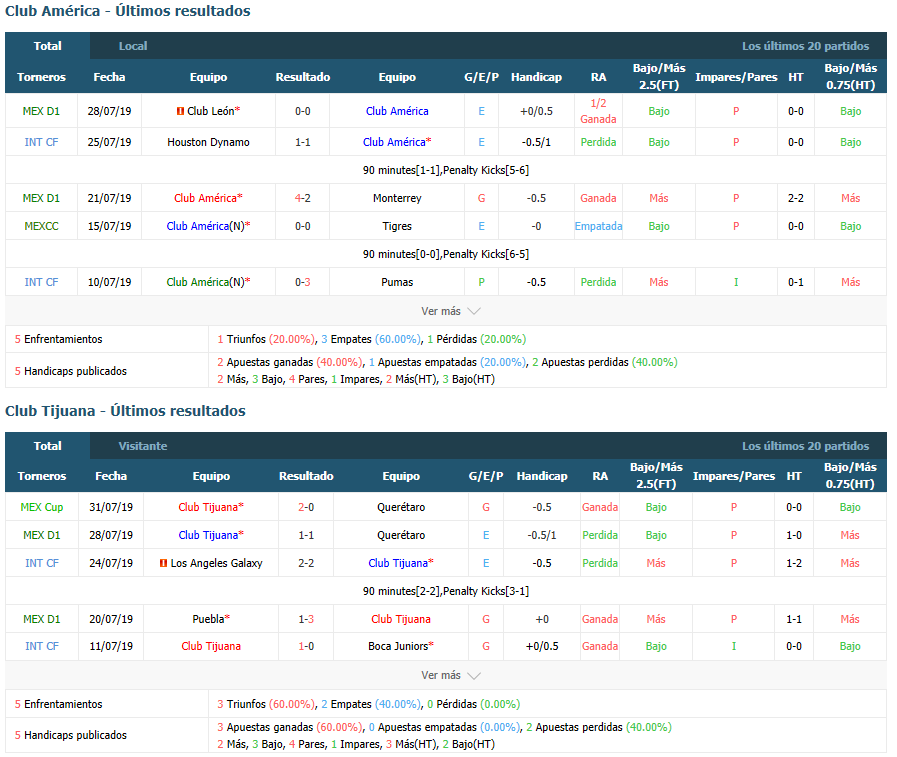Viewport: 897px width, 757px height.
Task: Click INT CF in the 11/07/19 row
Action: [42, 646]
